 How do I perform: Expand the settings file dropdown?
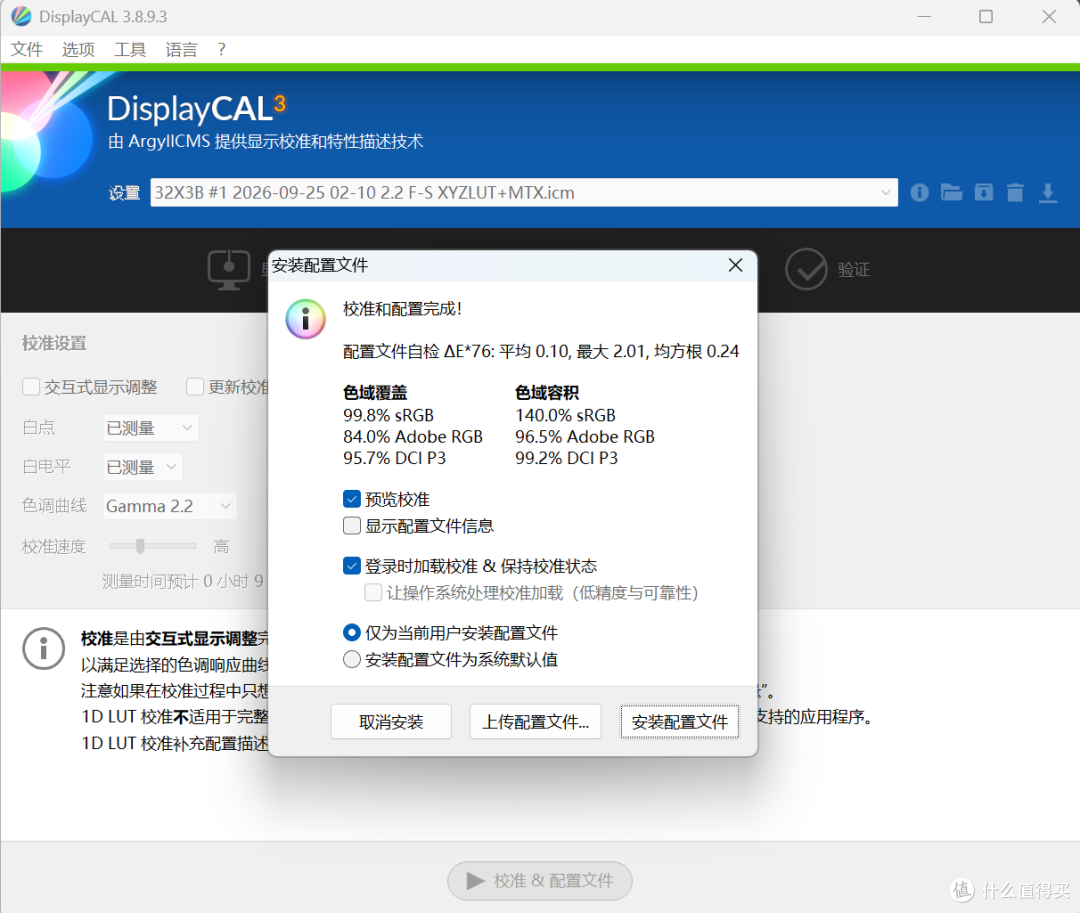coord(885,192)
